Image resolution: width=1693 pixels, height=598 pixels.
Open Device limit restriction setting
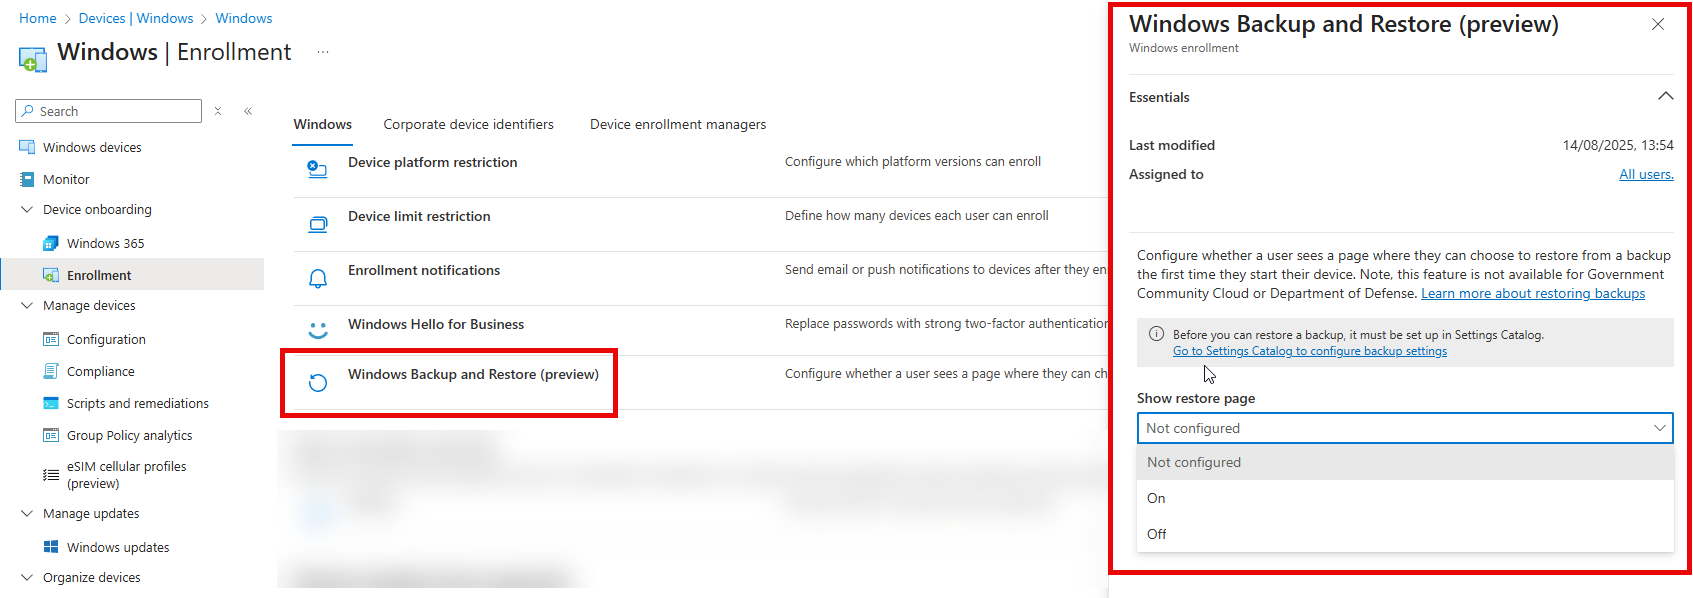pyautogui.click(x=419, y=216)
